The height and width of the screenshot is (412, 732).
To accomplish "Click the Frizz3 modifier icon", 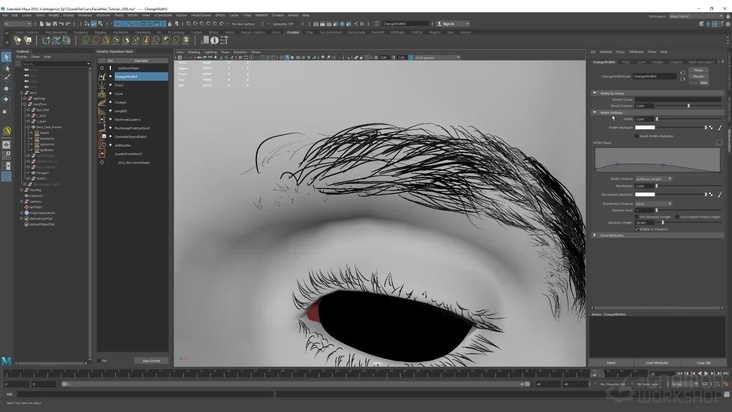I will coord(102,85).
